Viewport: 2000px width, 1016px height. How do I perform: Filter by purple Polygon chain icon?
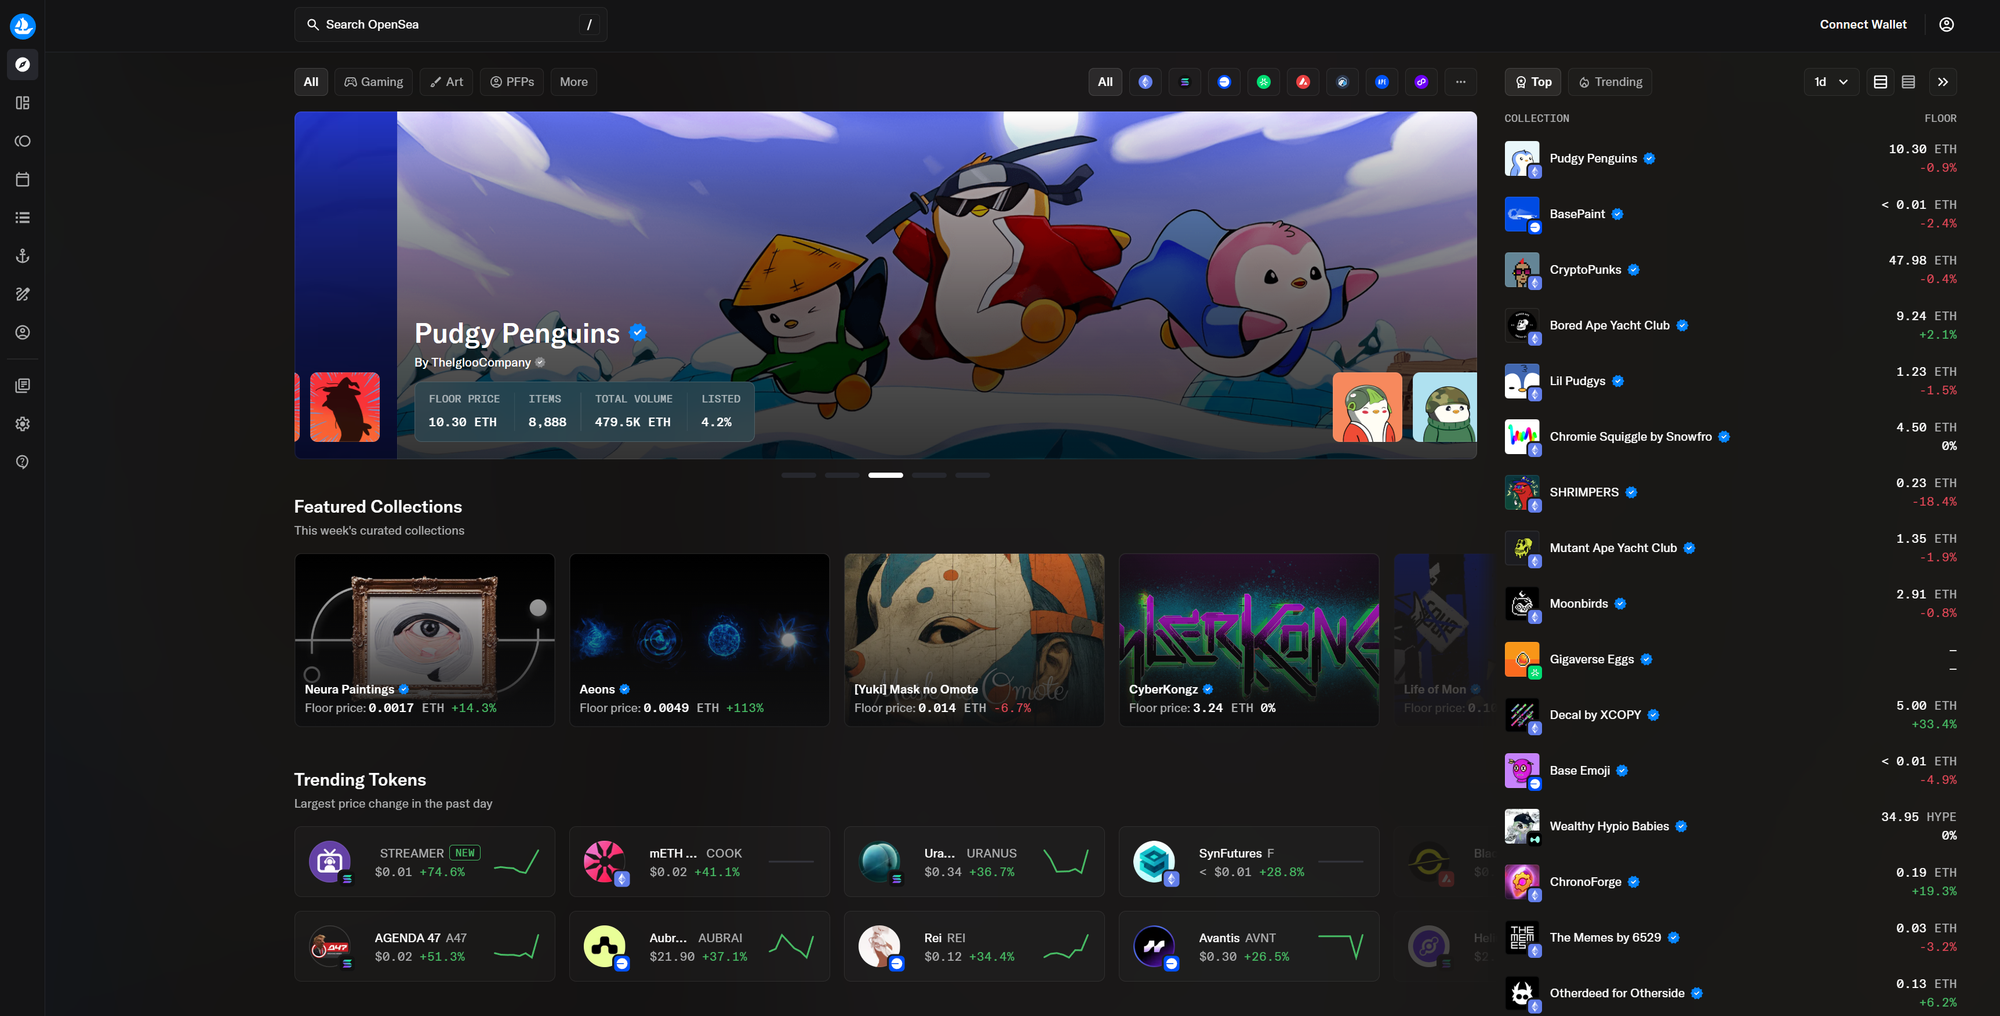click(x=1421, y=82)
